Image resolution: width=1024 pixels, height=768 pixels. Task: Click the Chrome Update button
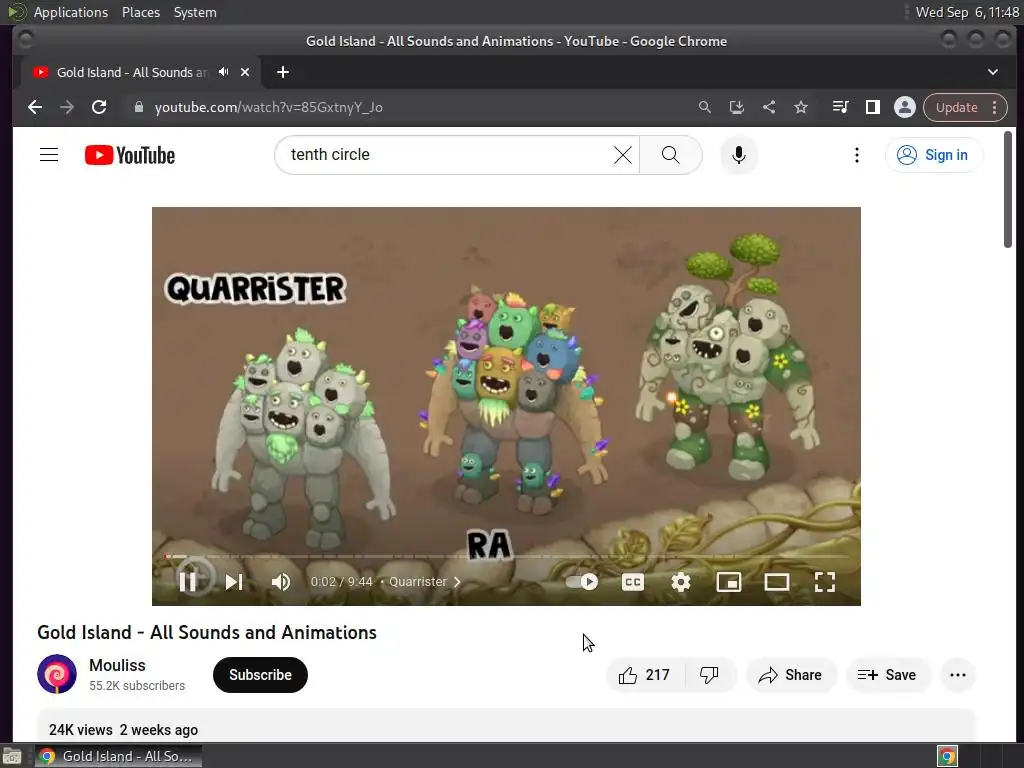click(957, 107)
